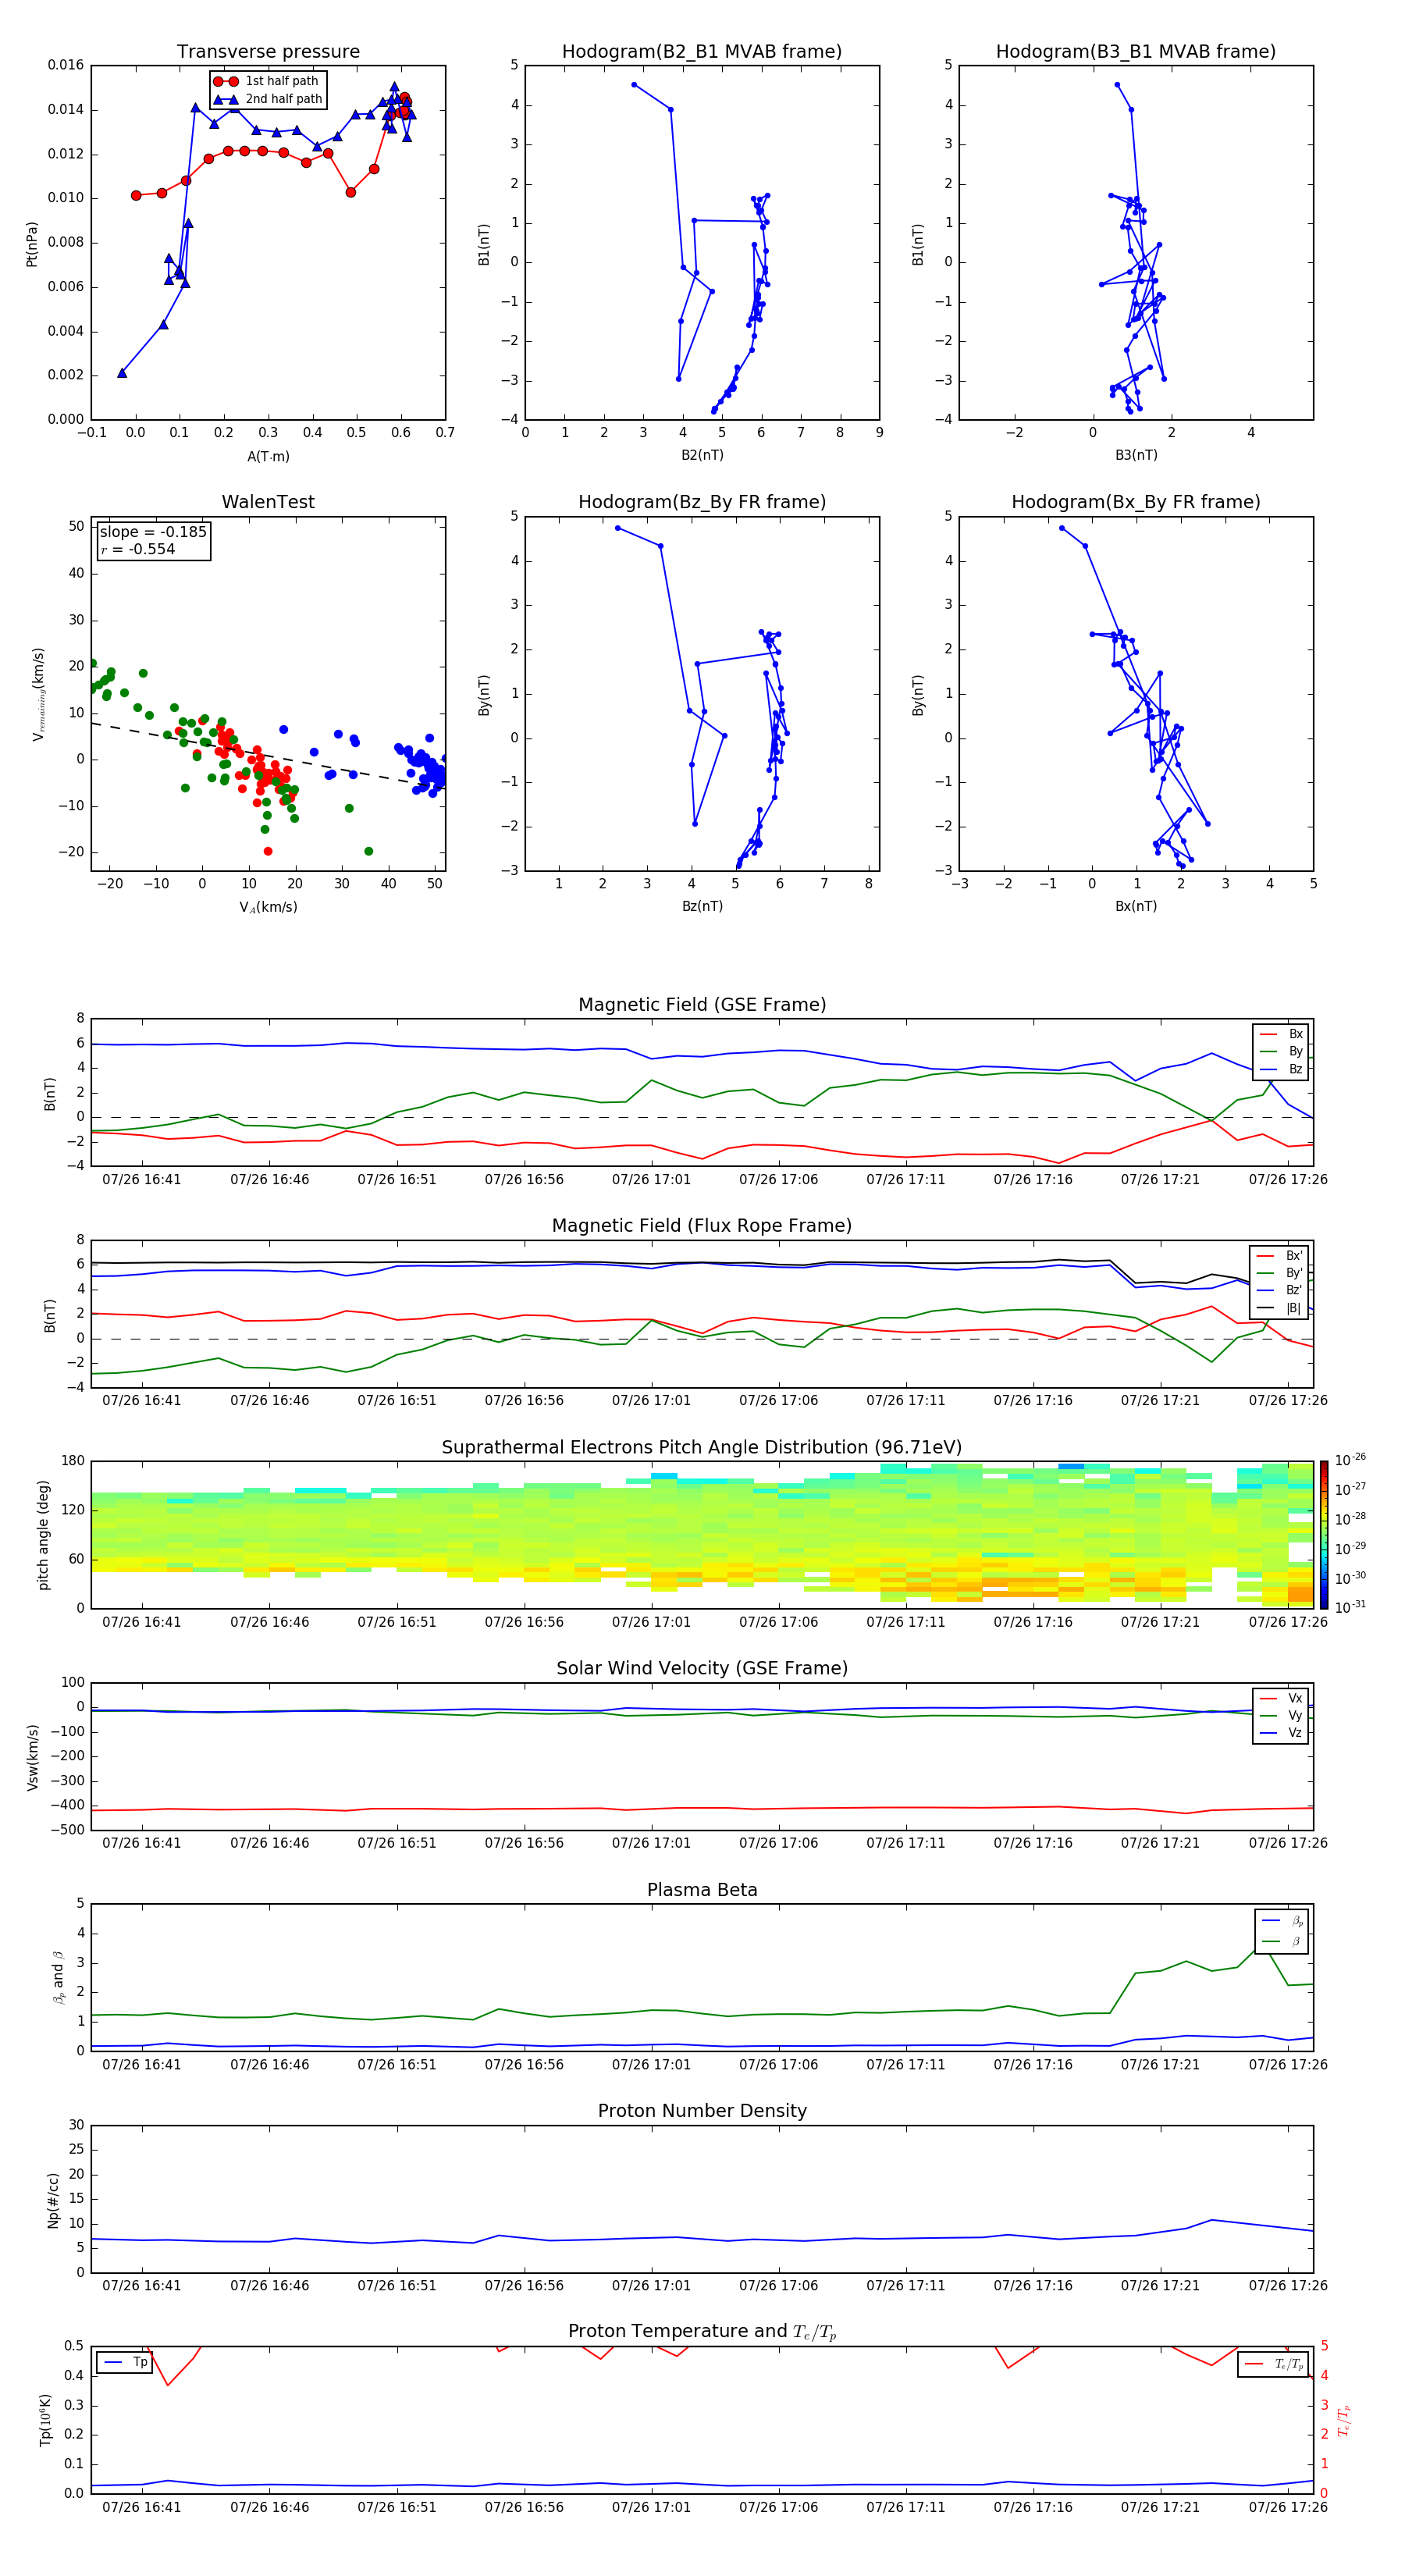Select the Suprathermal Electrons Pitch Angle Distribution title
The height and width of the screenshot is (2576, 1405).
coord(702,1448)
